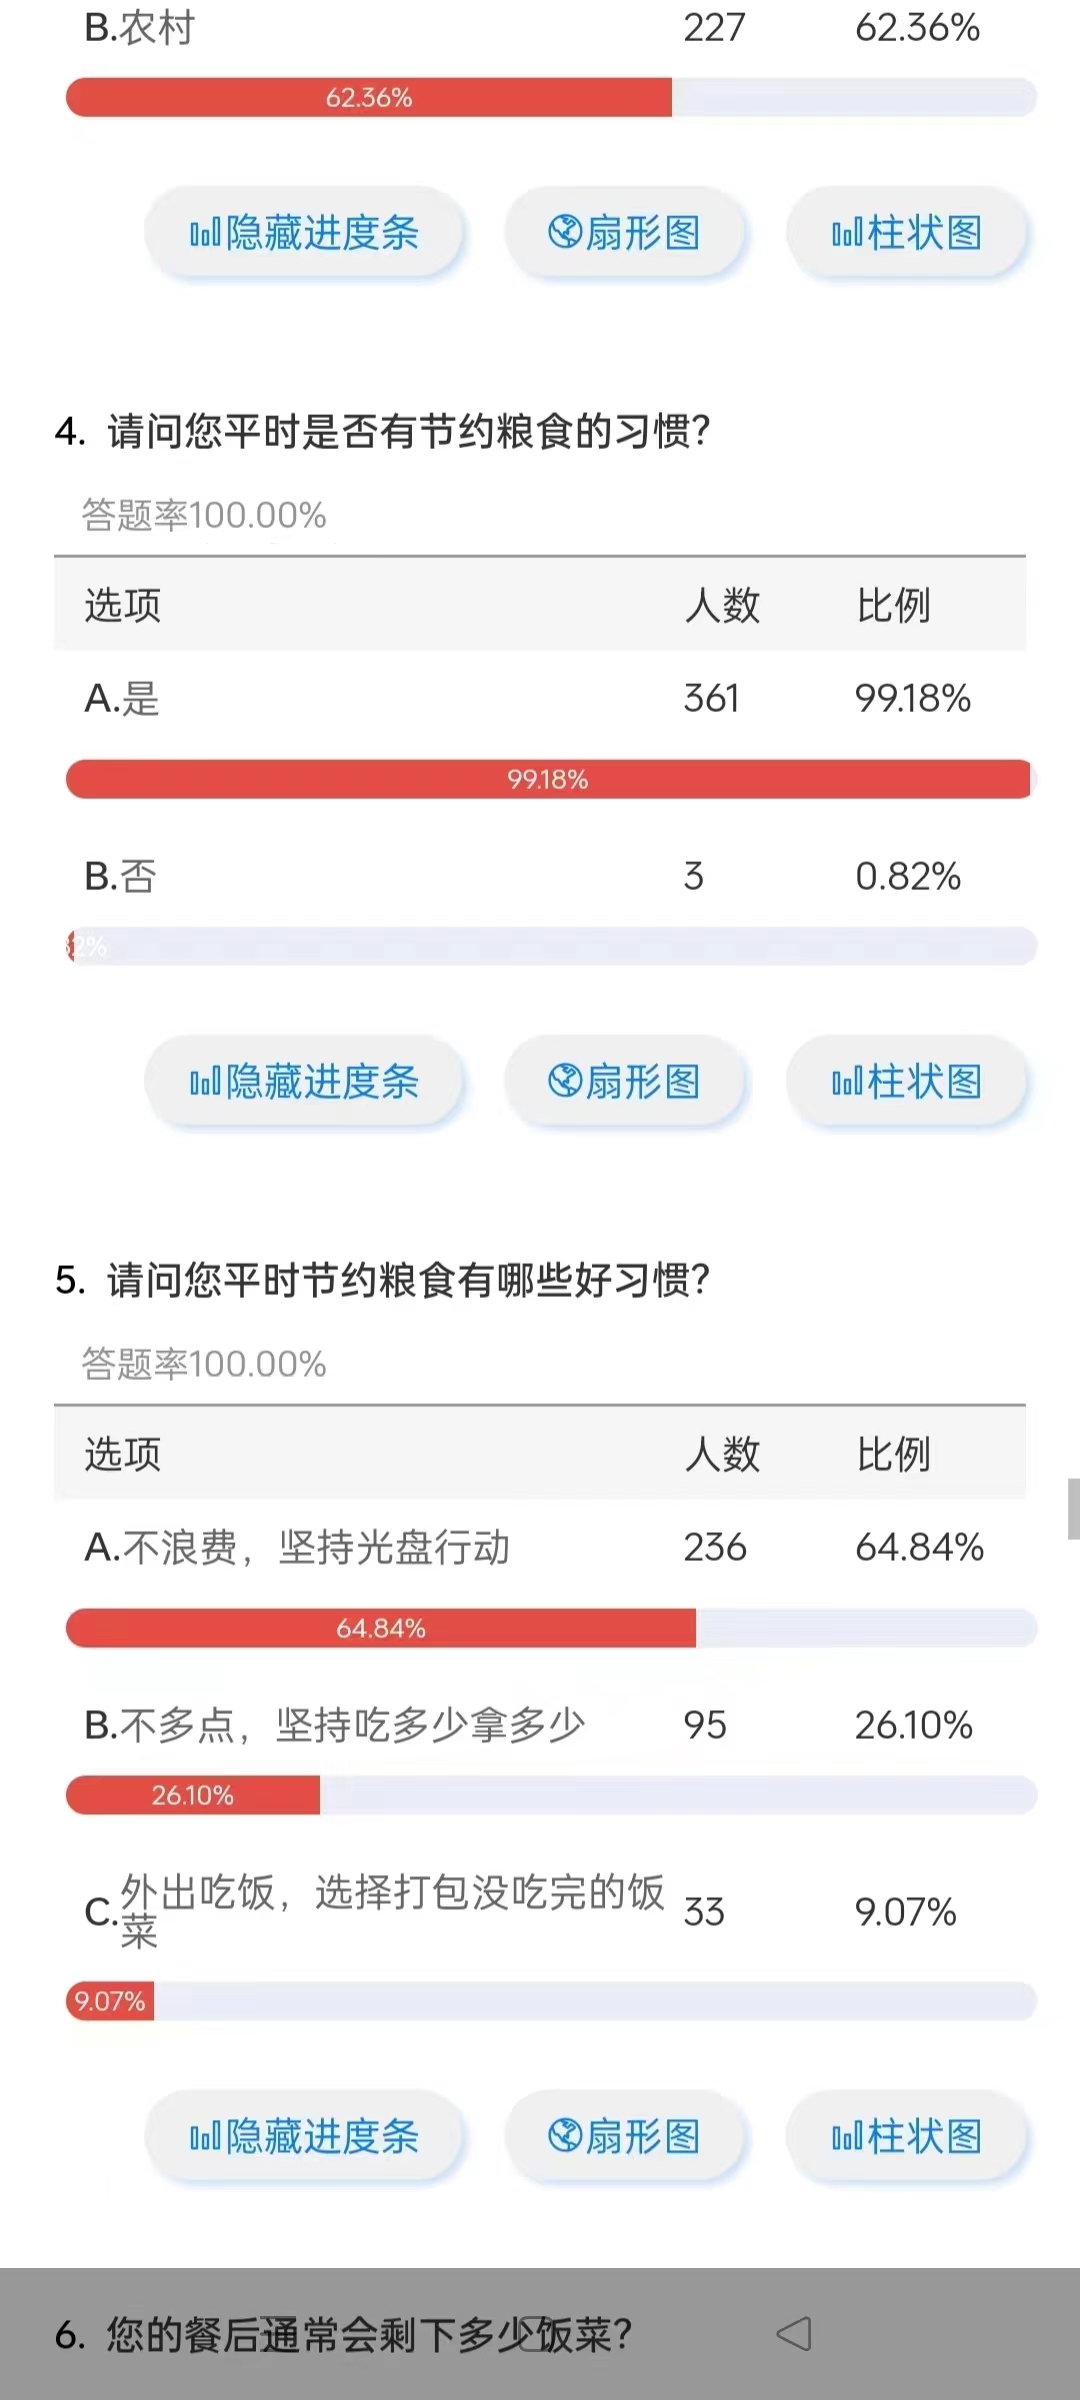The image size is (1080, 2400).
Task: Tap the pie chart icon under the 农村 result
Action: pos(565,232)
